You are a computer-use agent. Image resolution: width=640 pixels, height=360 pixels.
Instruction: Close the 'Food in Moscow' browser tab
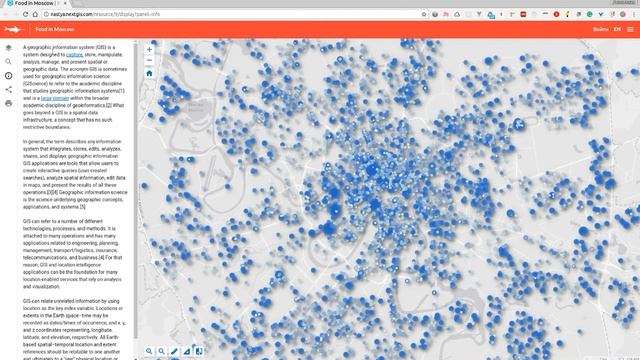(65, 3)
